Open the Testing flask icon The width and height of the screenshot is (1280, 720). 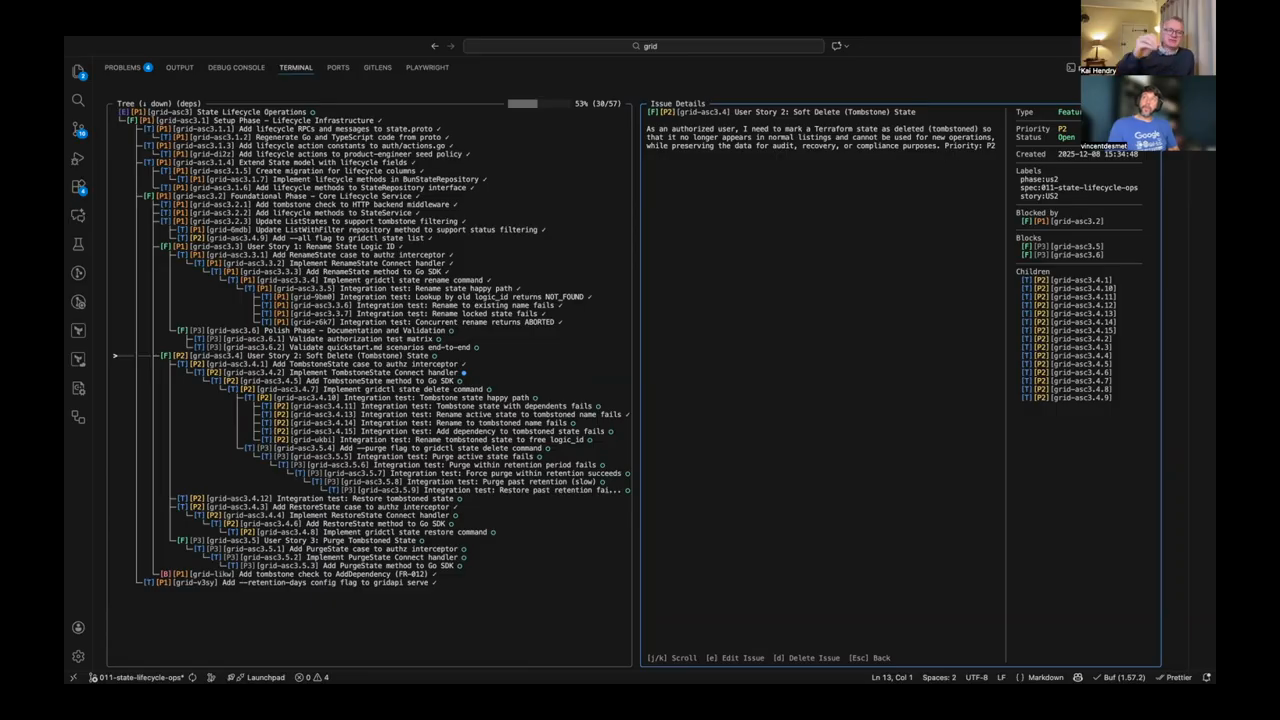pos(78,244)
